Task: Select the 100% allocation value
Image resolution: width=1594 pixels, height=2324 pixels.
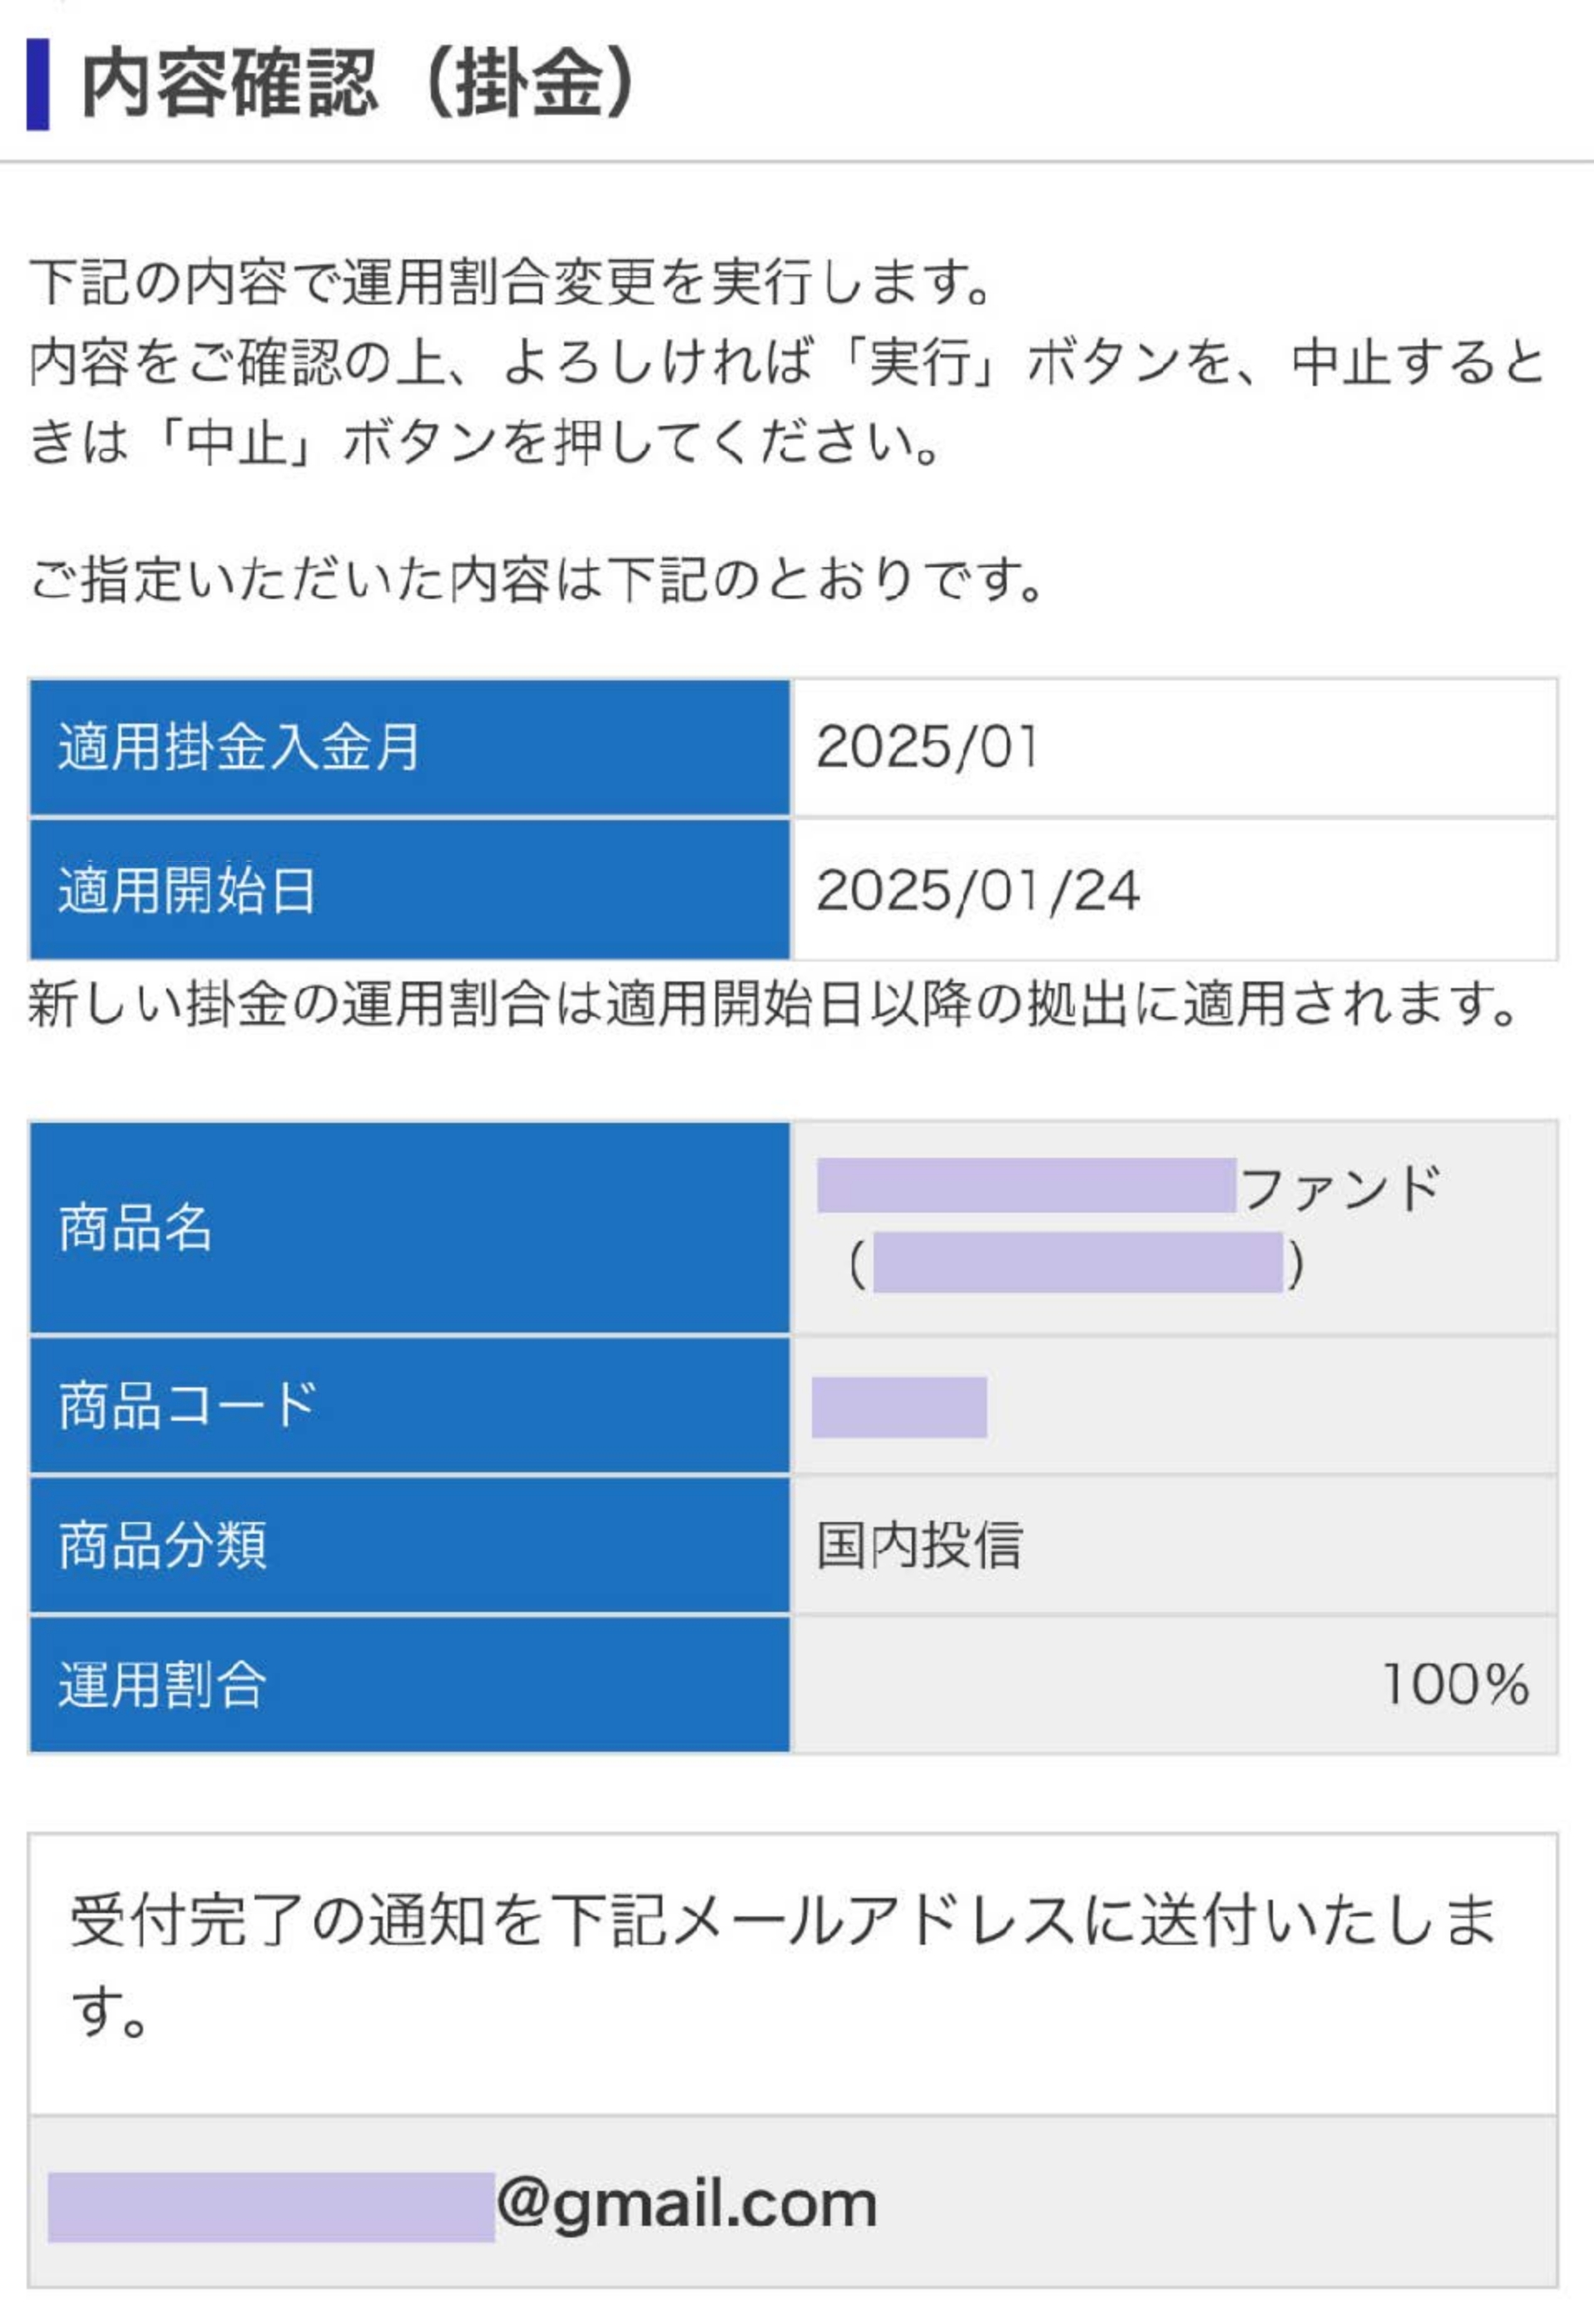Action: [x=1455, y=1685]
